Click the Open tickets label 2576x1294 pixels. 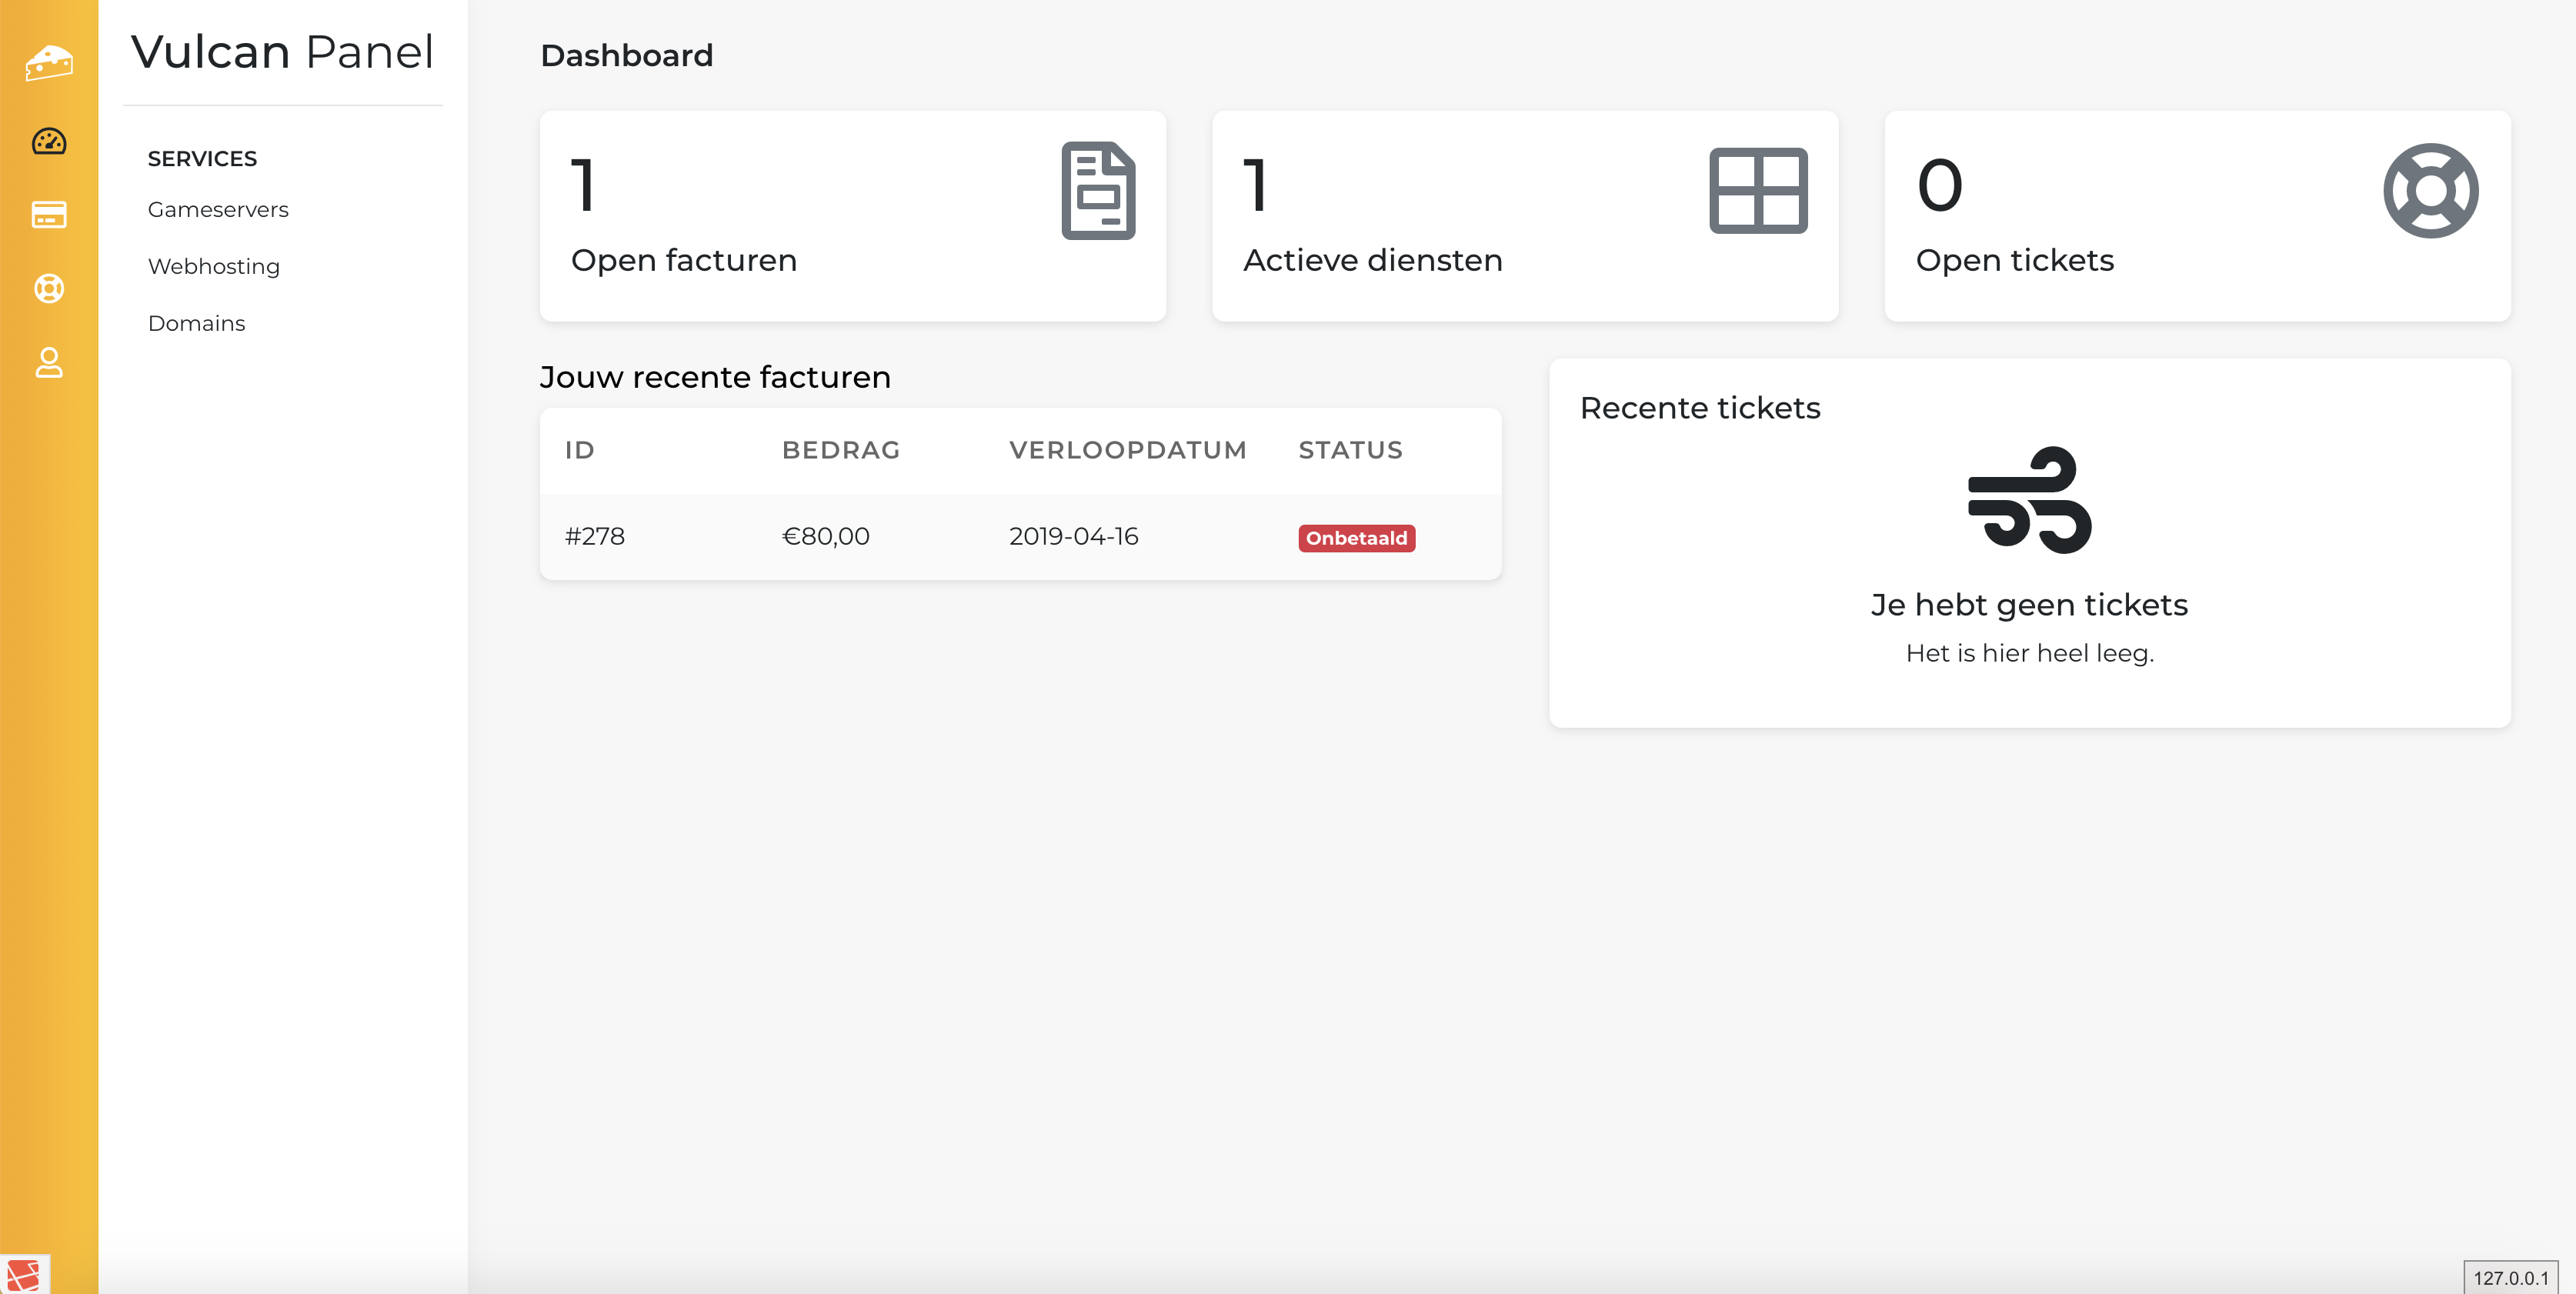(x=2014, y=260)
